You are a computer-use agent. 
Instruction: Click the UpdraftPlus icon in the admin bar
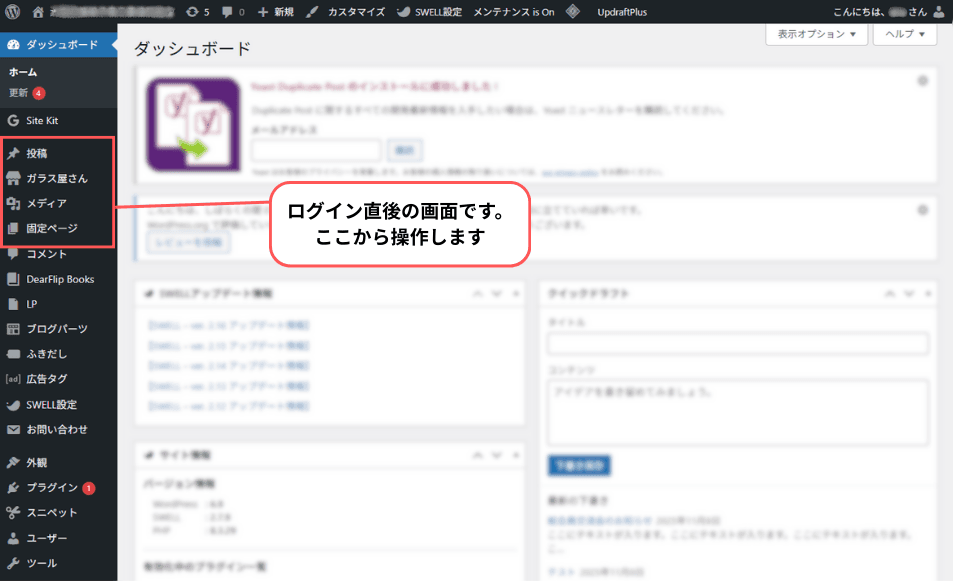click(x=573, y=11)
